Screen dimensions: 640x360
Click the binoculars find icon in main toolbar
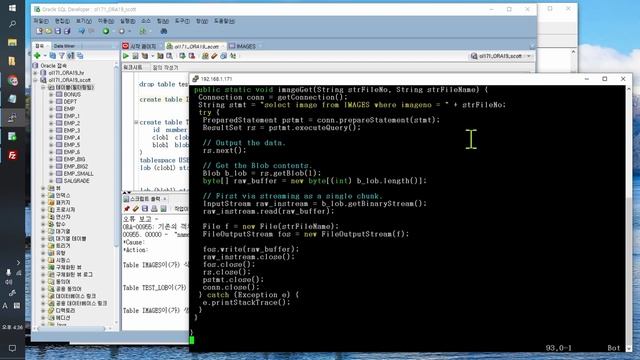click(x=164, y=31)
